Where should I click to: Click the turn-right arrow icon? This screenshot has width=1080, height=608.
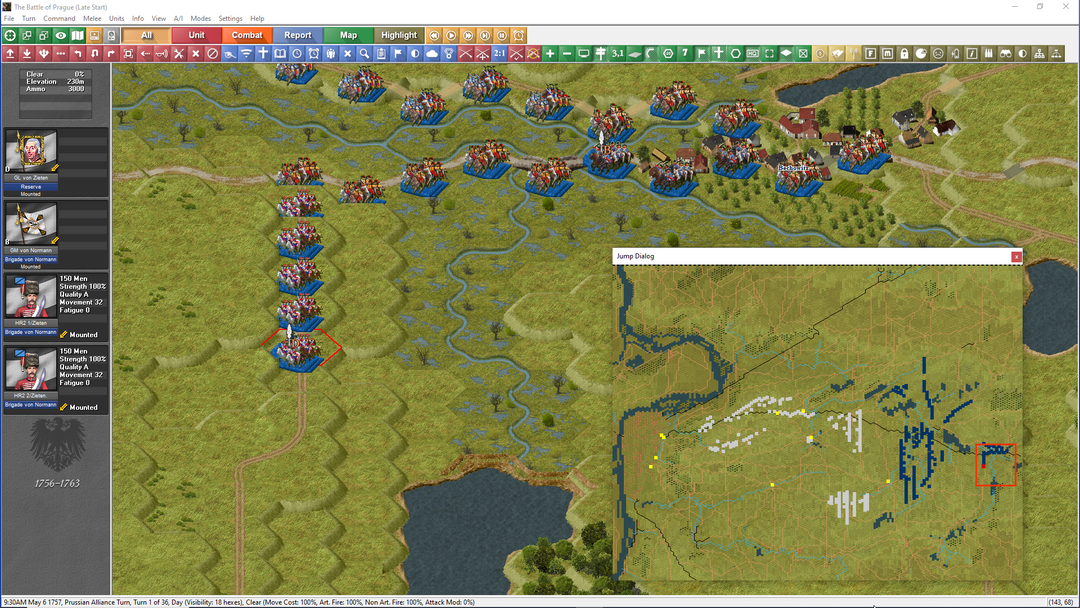pos(111,54)
